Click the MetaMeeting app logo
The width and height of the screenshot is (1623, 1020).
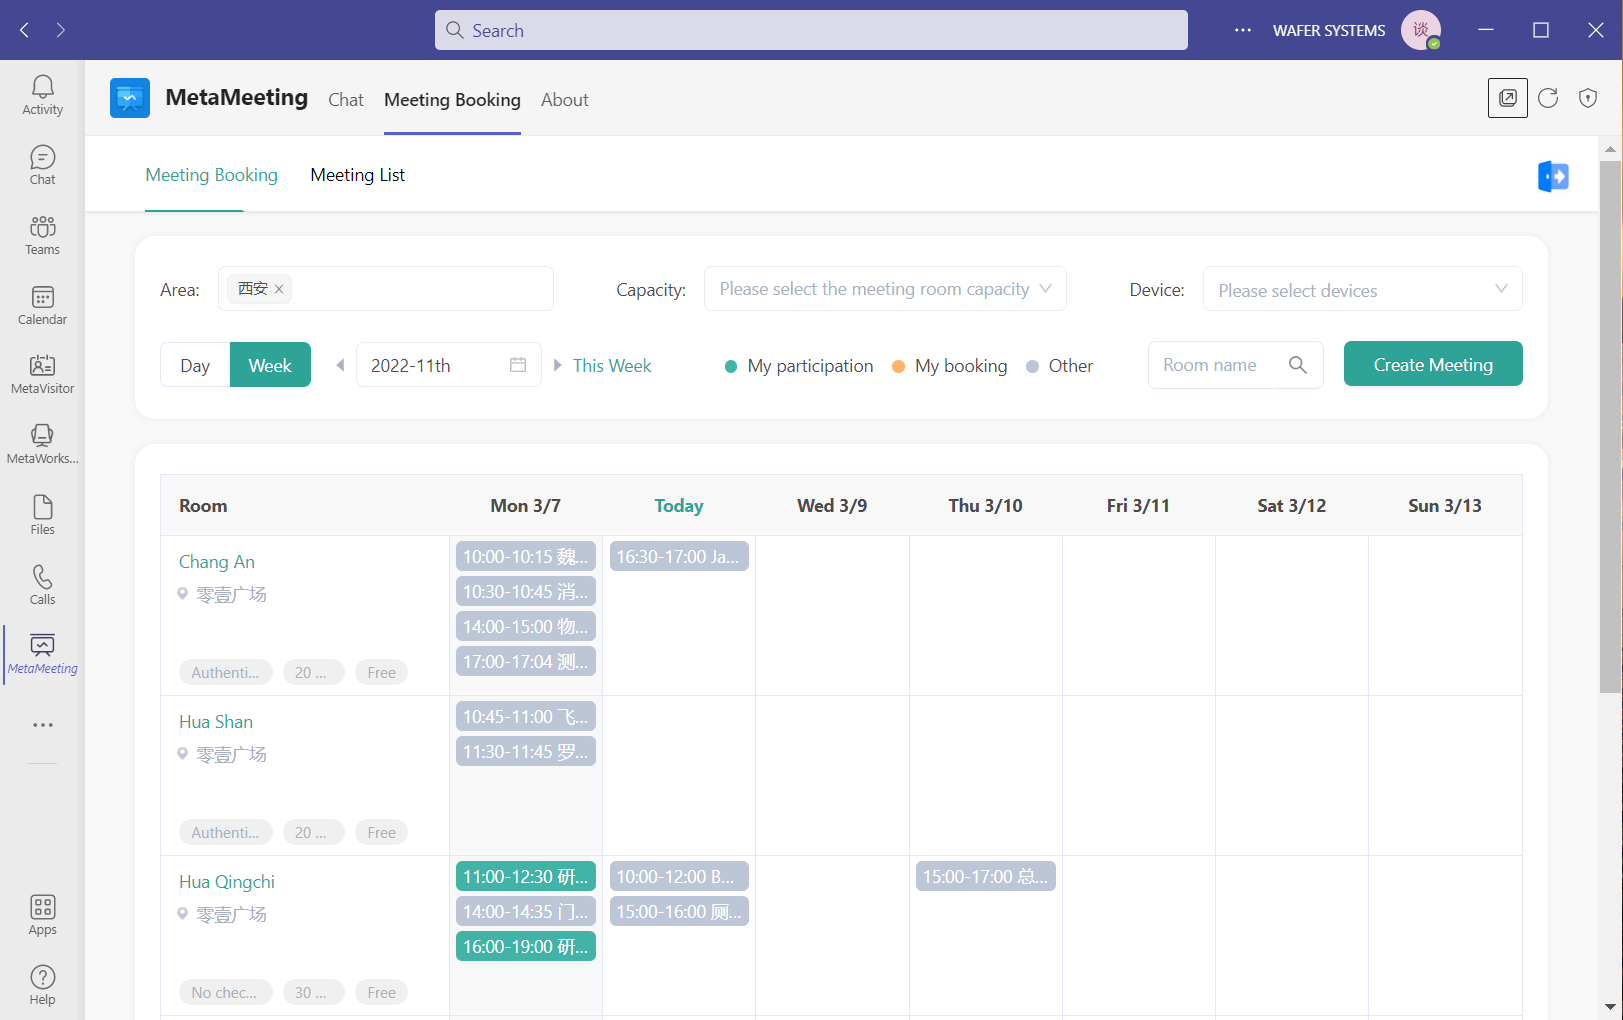(130, 98)
